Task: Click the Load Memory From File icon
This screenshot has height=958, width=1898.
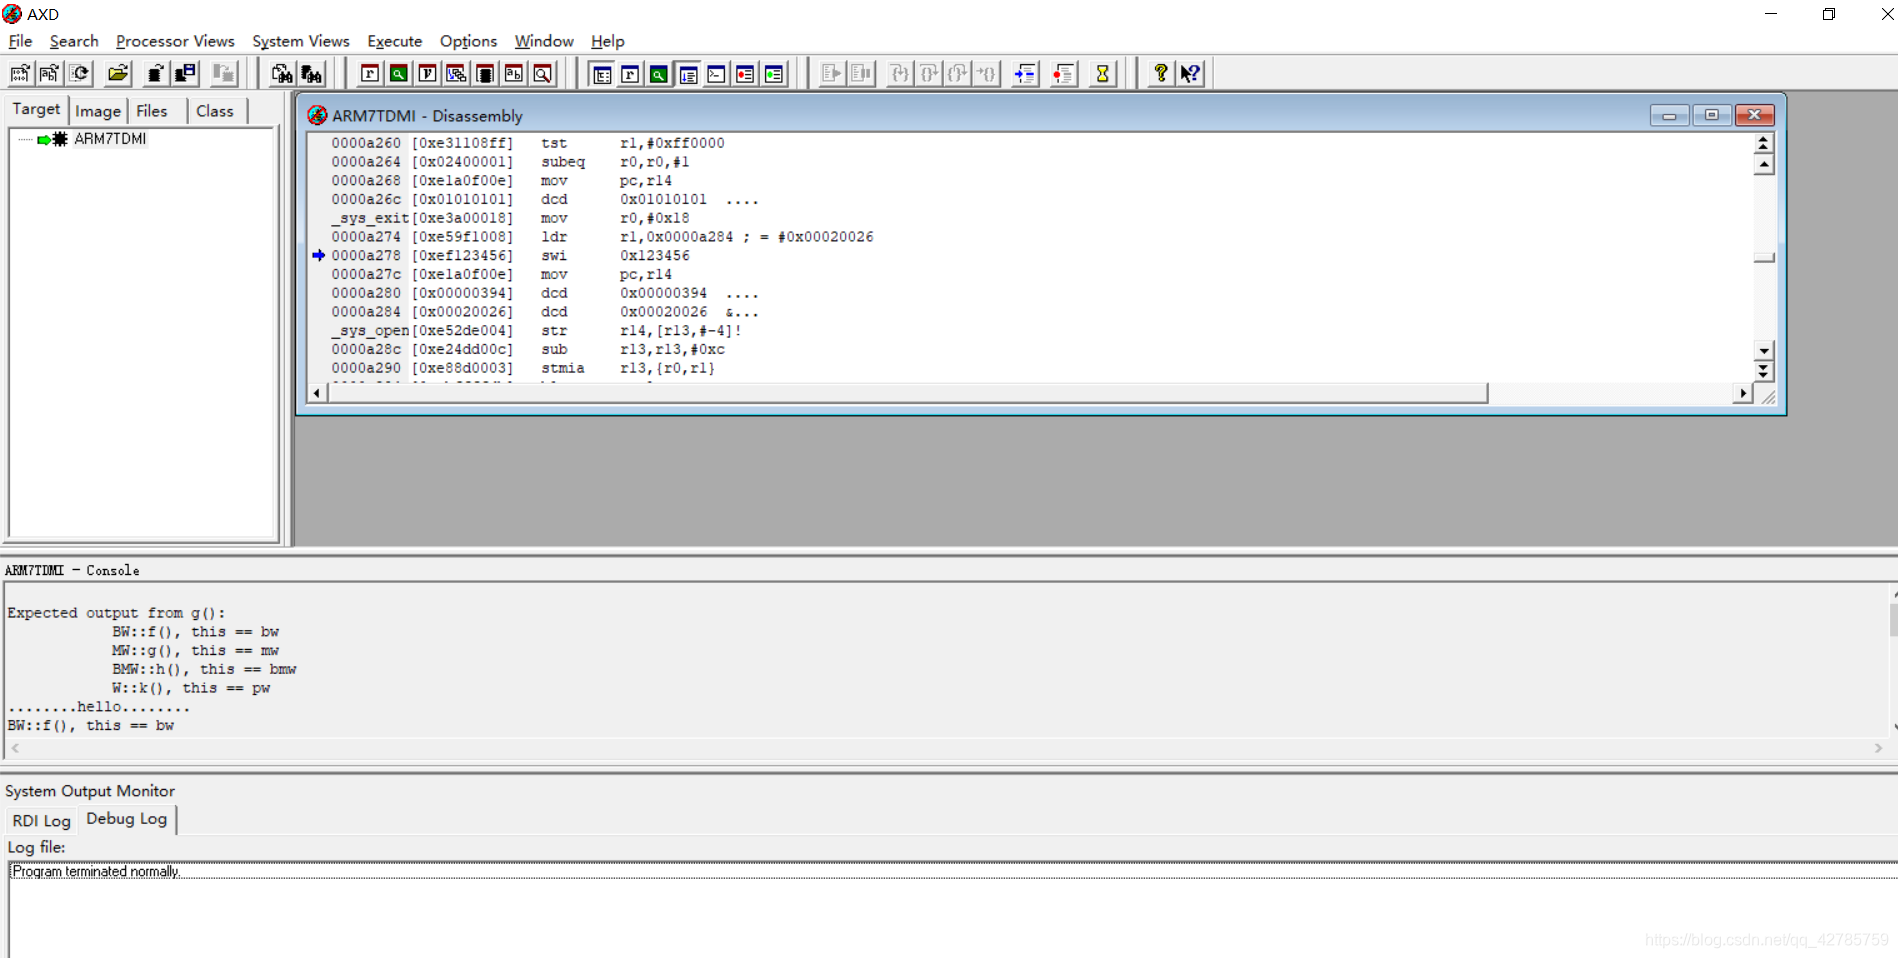Action: [x=156, y=73]
